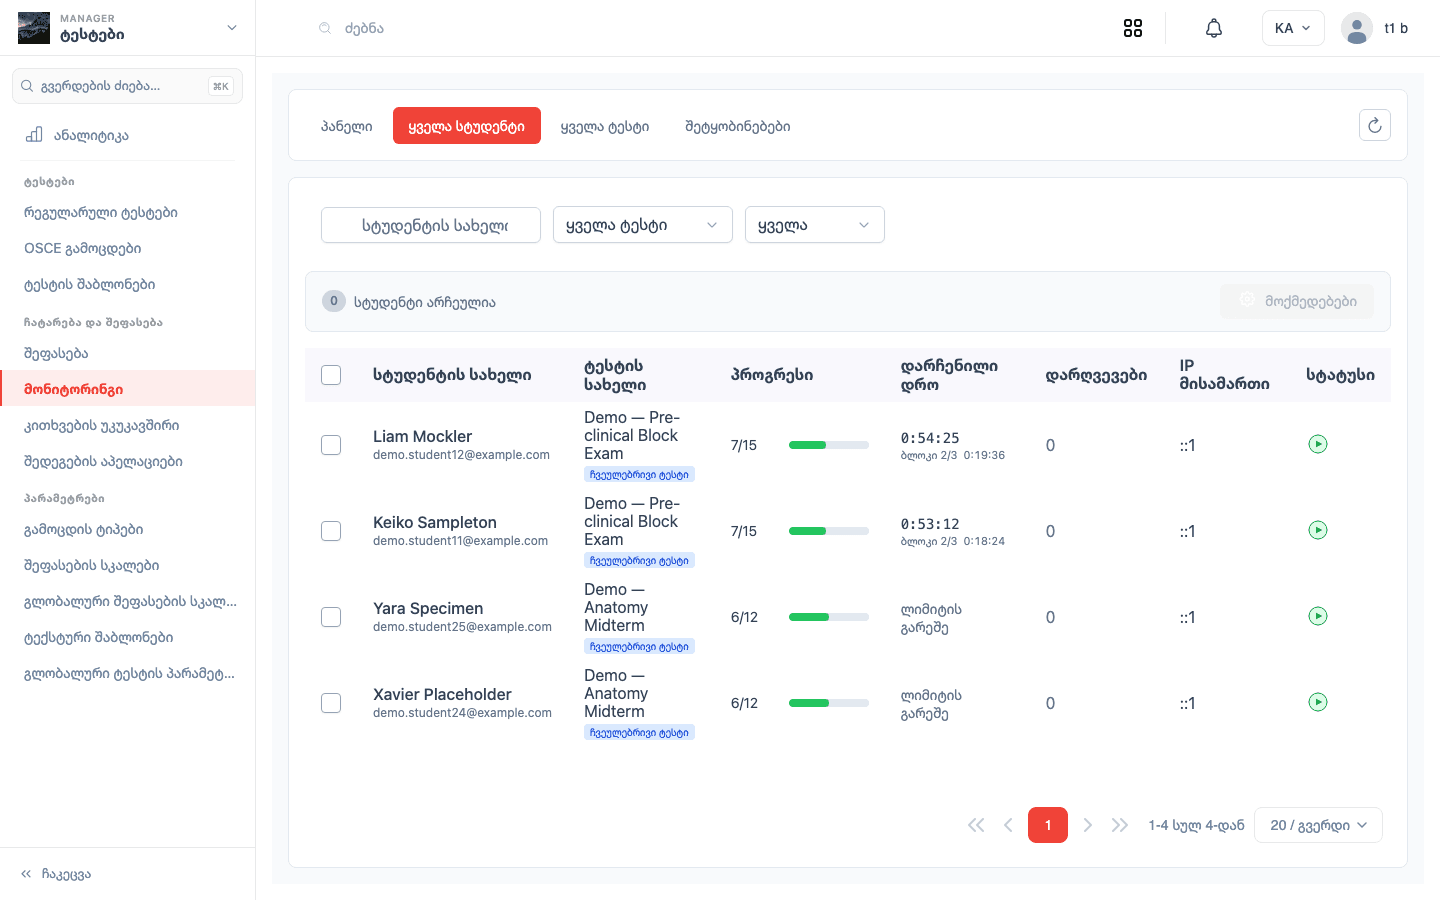Image resolution: width=1440 pixels, height=900 pixels.
Task: Click the manager logo thumbnail
Action: tap(34, 28)
